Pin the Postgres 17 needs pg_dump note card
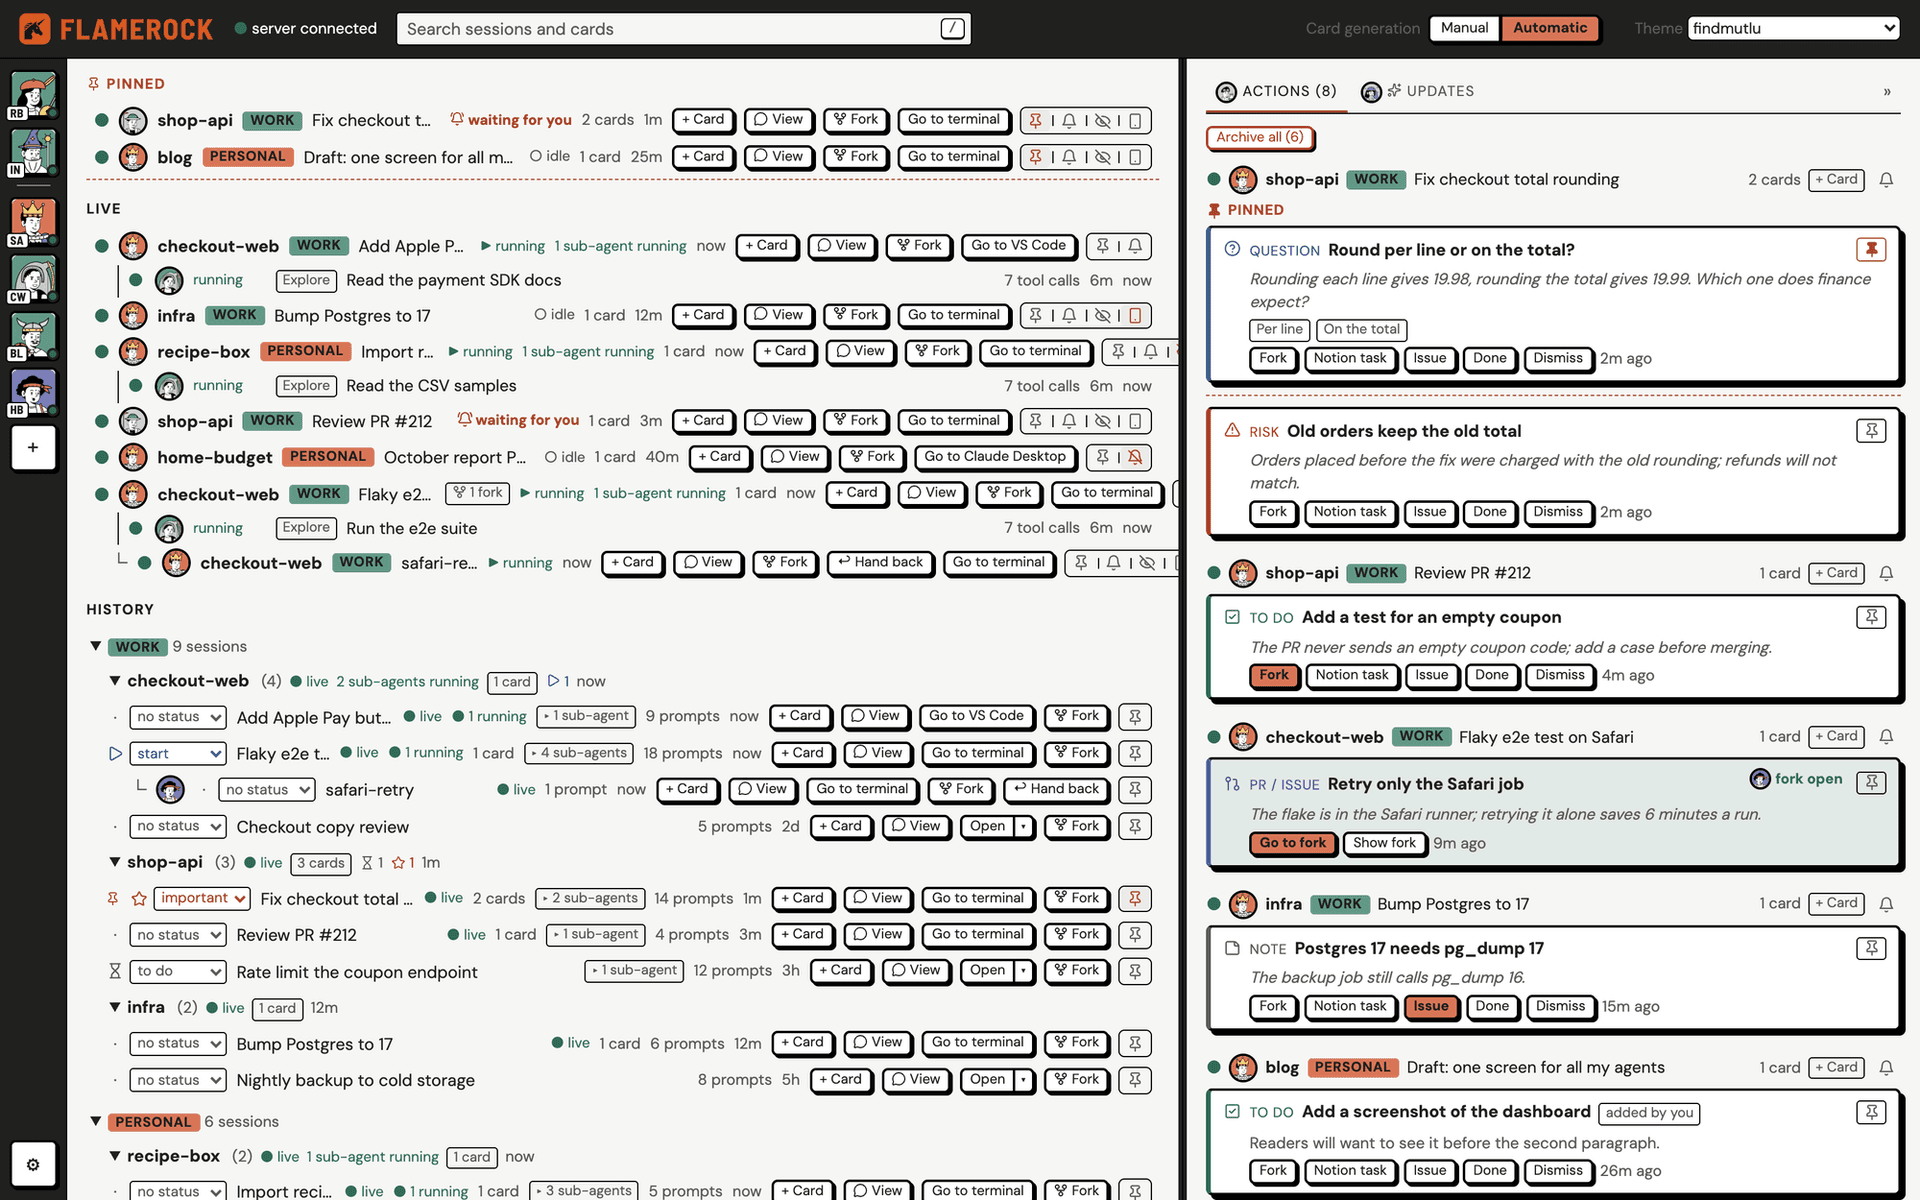This screenshot has height=1200, width=1920. click(1871, 948)
